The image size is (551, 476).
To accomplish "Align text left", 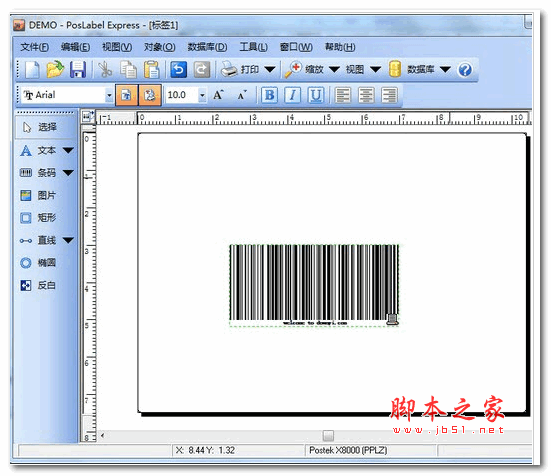I will tap(343, 95).
